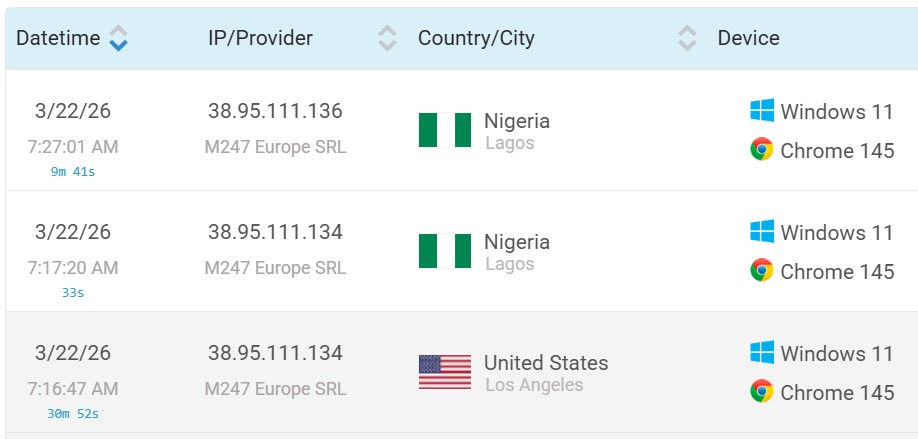Click the Windows logo in the first row

762,111
